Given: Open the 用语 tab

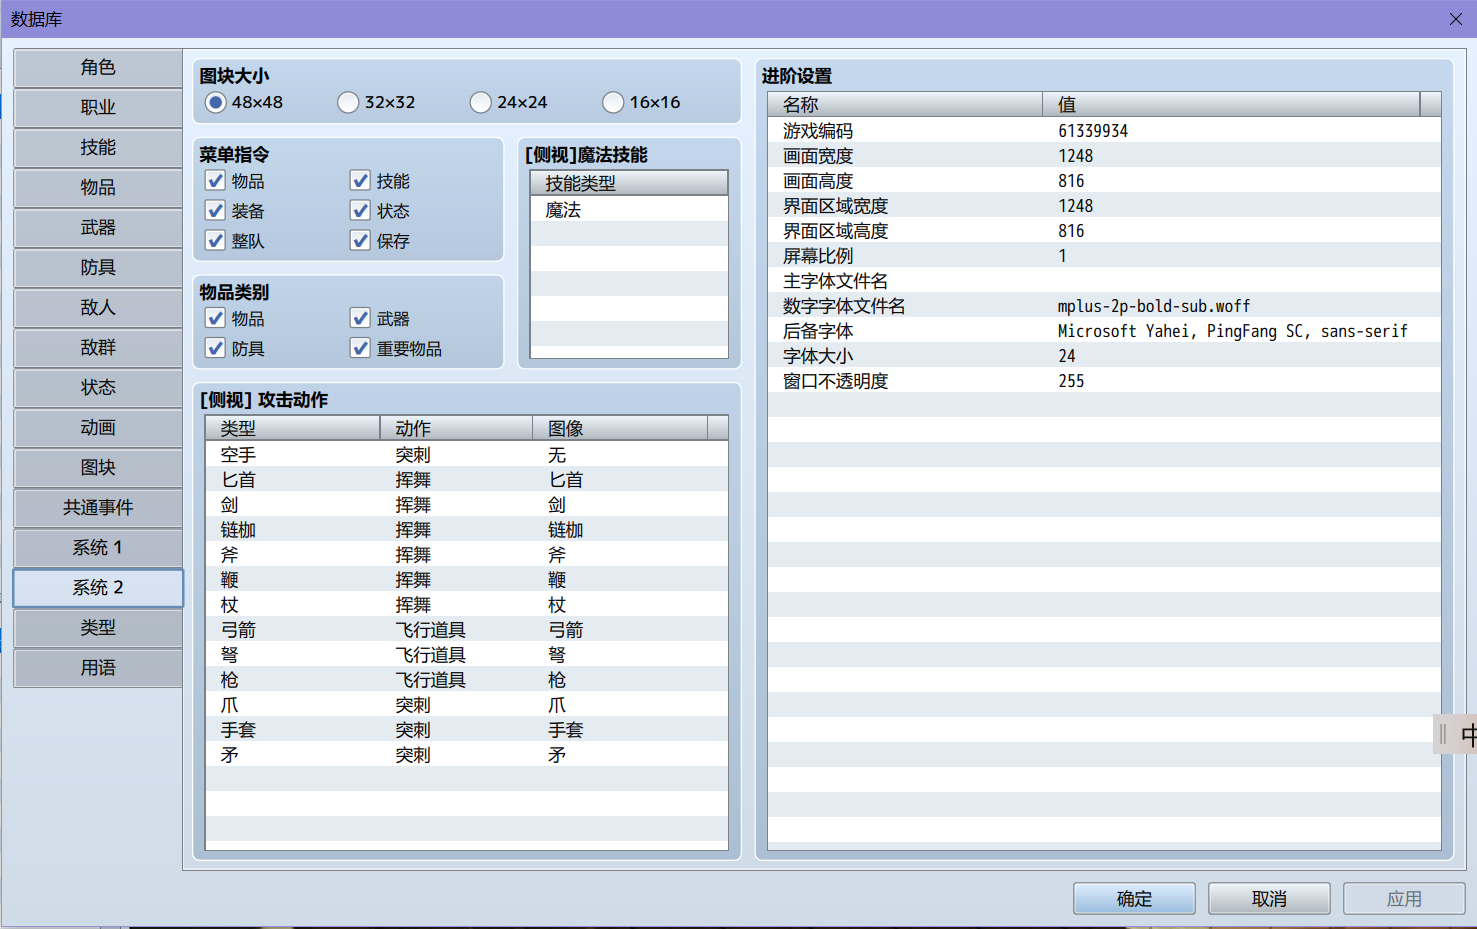Looking at the screenshot, I should click(x=98, y=668).
